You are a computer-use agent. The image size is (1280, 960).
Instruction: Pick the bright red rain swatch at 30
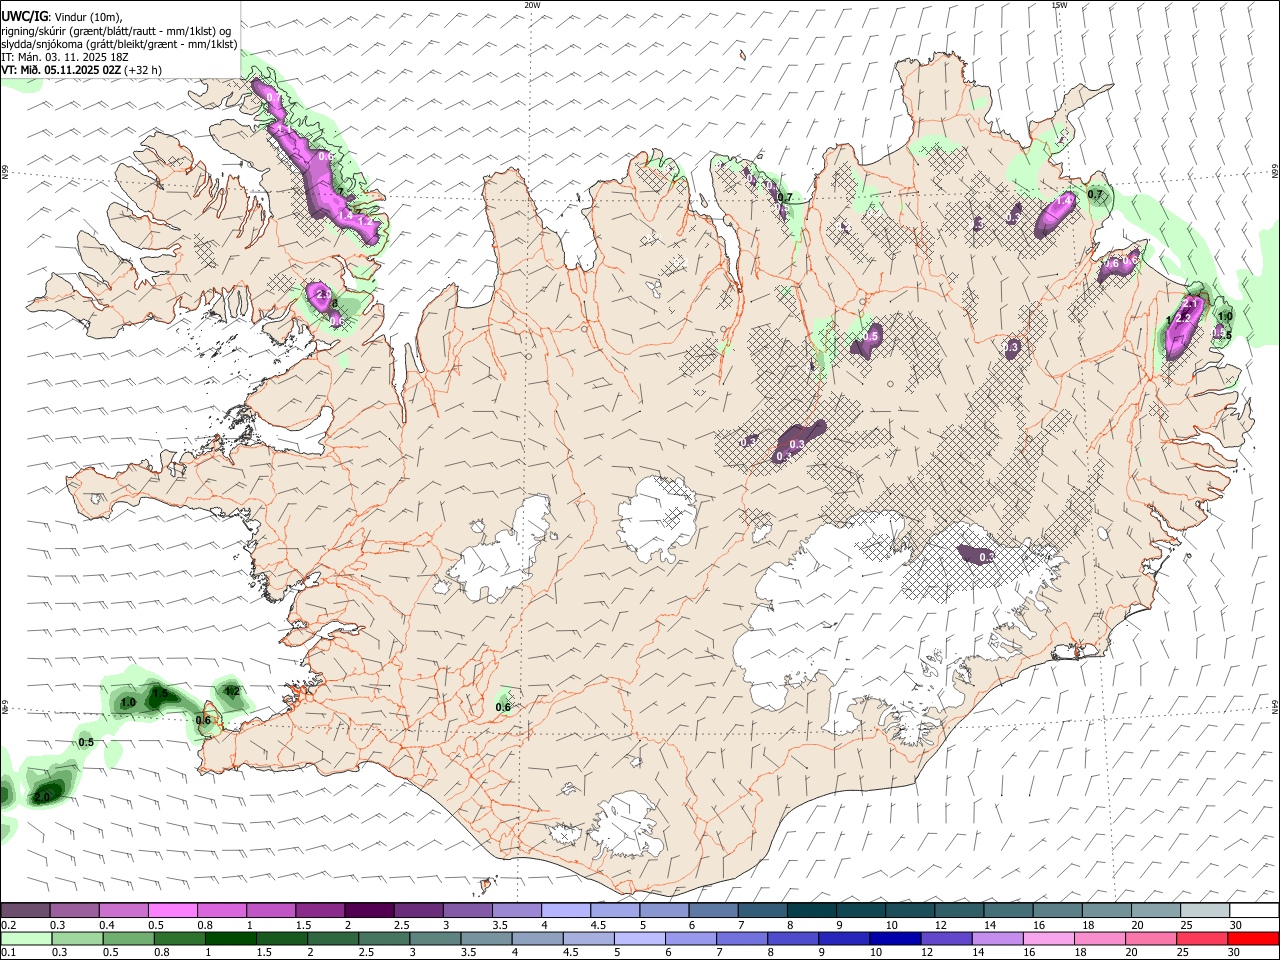point(1254,938)
